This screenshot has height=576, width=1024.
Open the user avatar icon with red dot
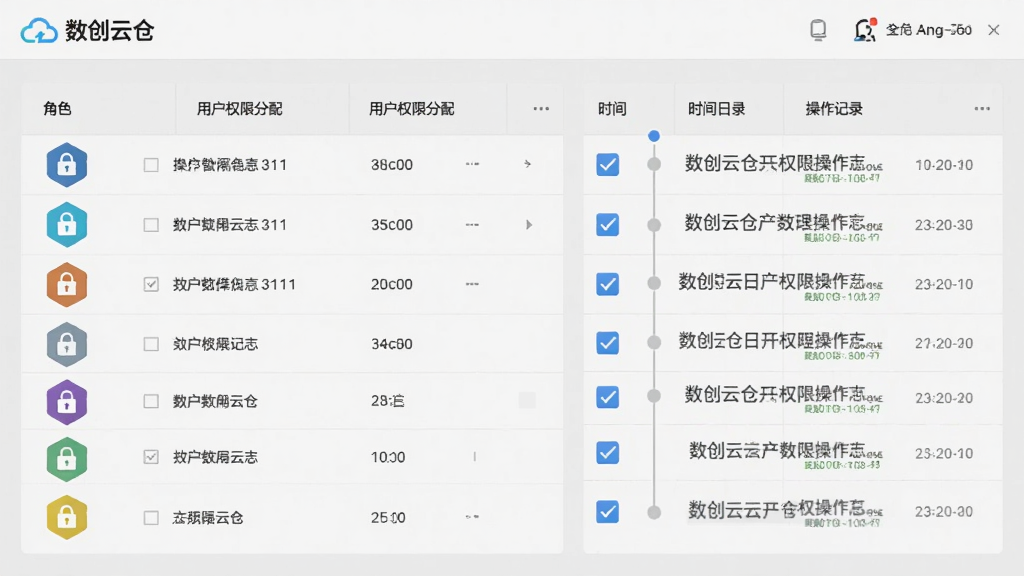click(865, 30)
